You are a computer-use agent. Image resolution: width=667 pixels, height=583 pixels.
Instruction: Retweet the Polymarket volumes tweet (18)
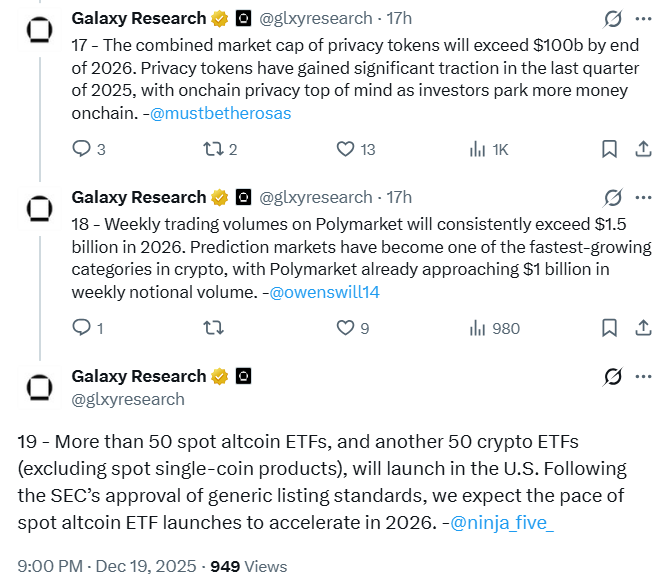(211, 327)
